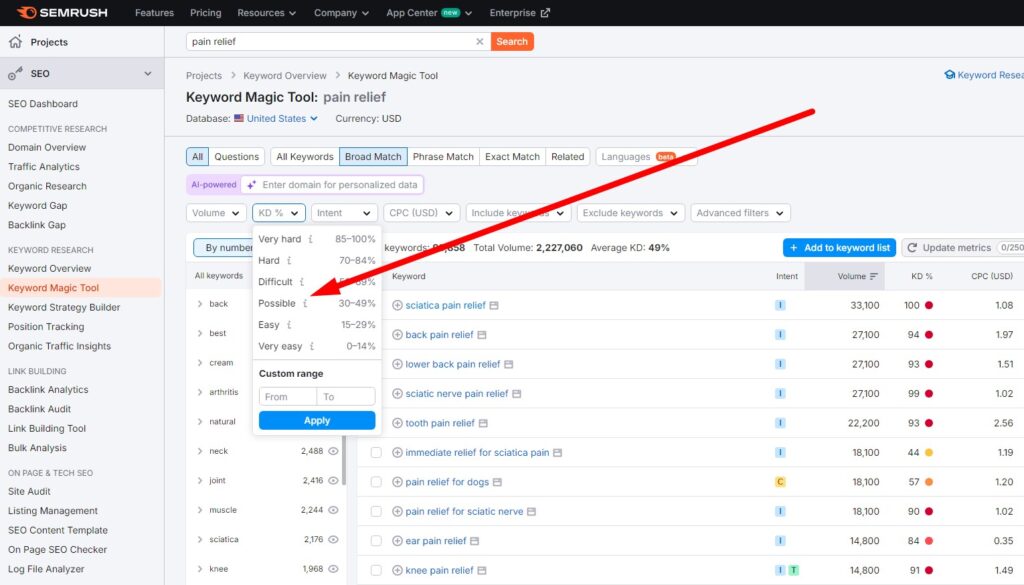
Task: Check the box for knee pain relief
Action: [x=376, y=570]
